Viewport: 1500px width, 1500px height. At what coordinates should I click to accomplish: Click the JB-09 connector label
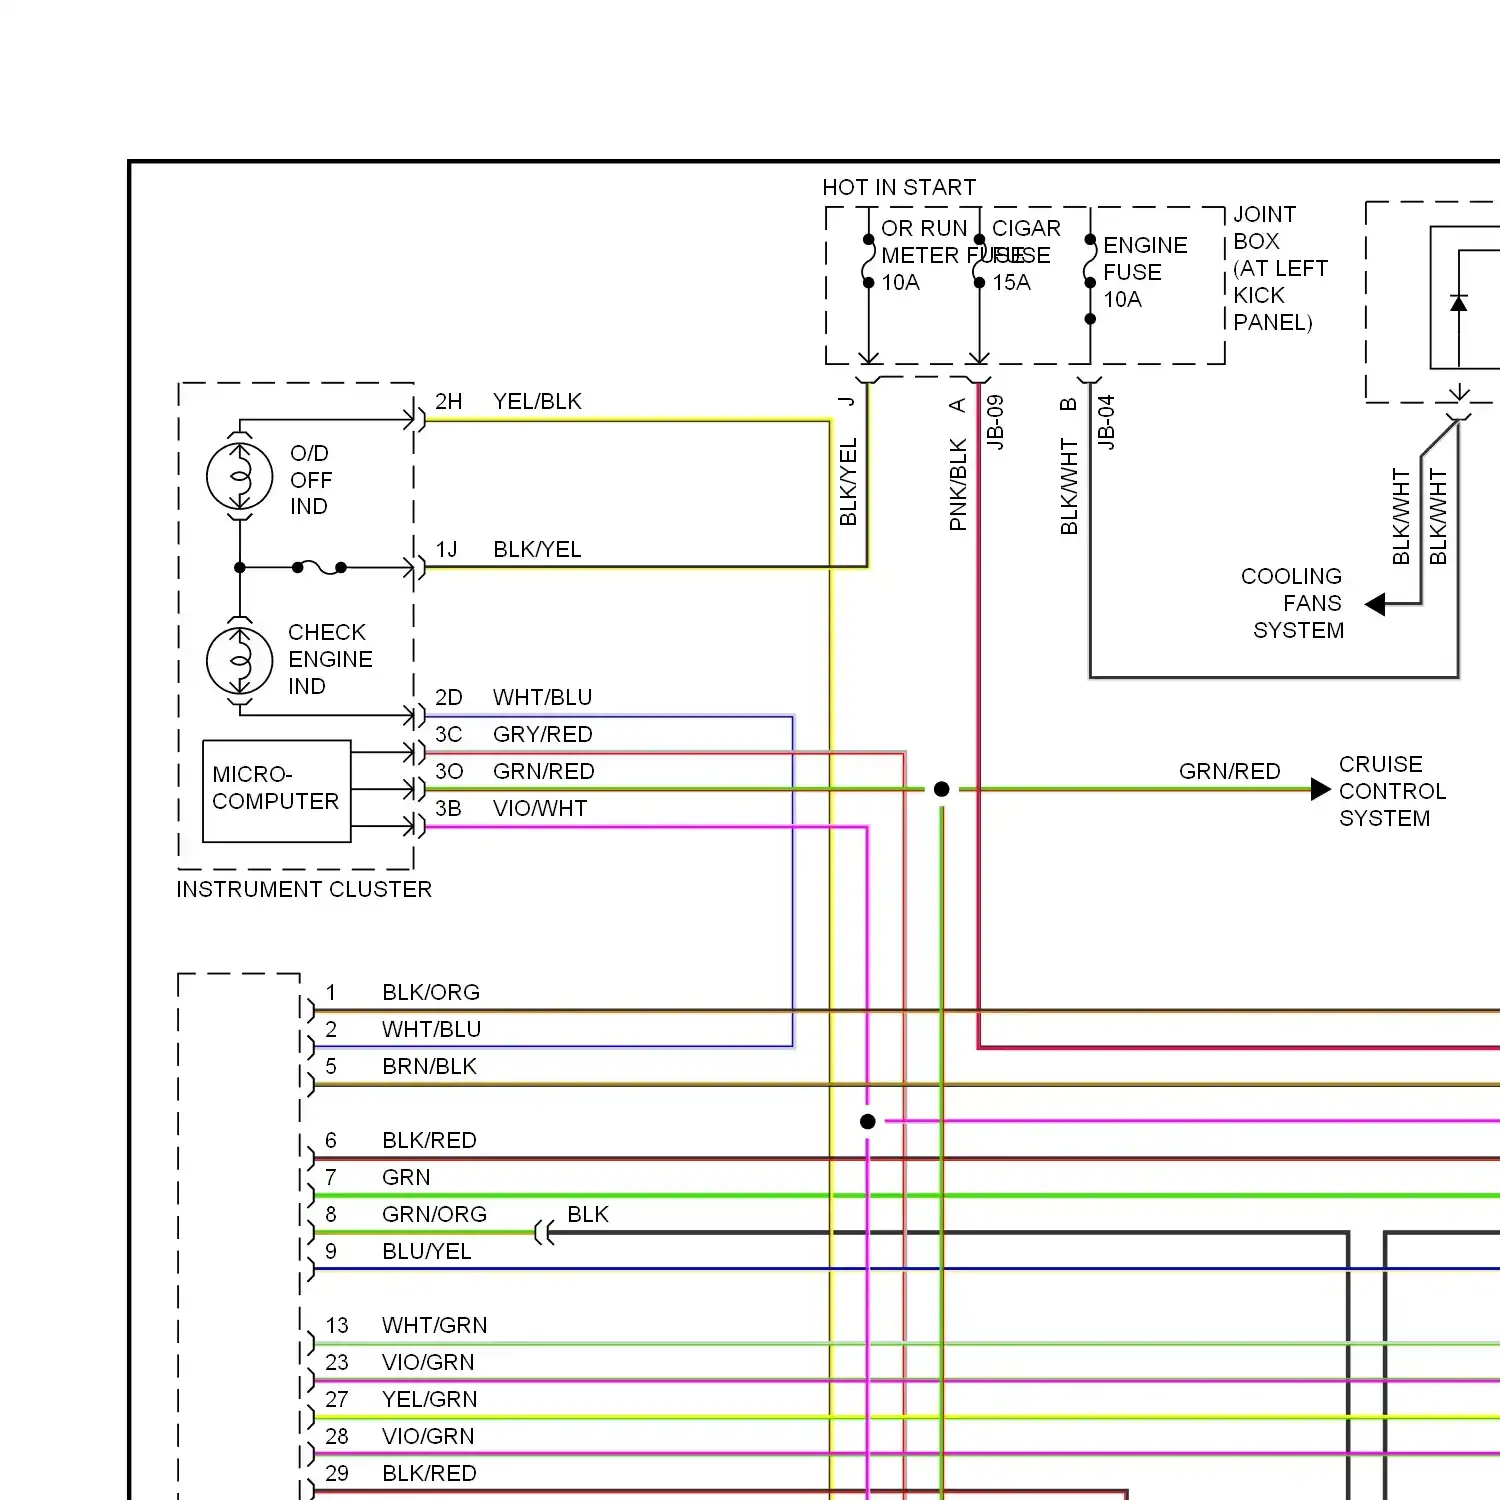point(995,422)
